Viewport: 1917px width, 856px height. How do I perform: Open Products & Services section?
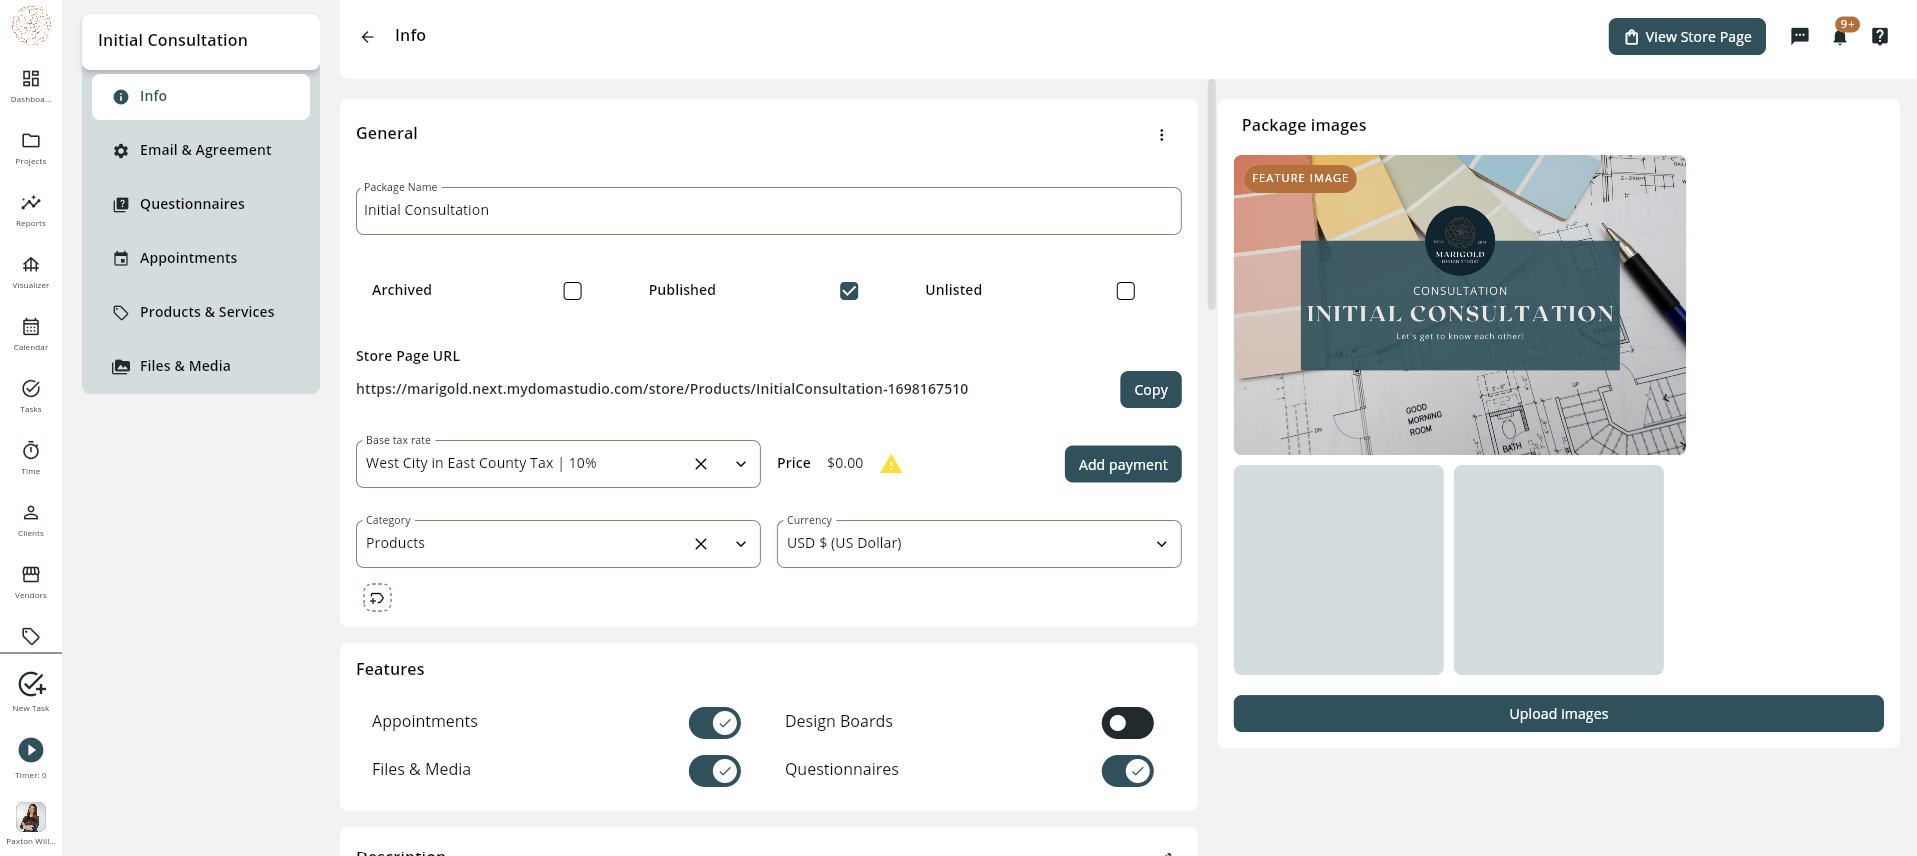pos(201,312)
